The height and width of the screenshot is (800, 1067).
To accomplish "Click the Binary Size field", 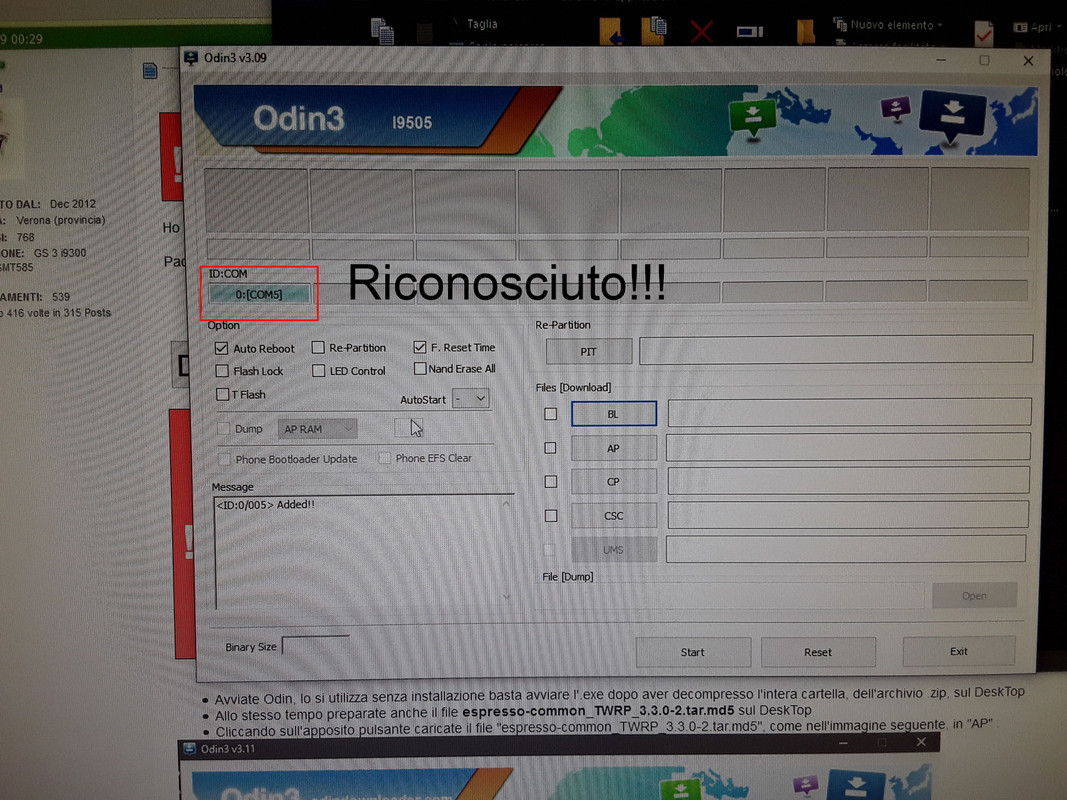I will (x=316, y=646).
